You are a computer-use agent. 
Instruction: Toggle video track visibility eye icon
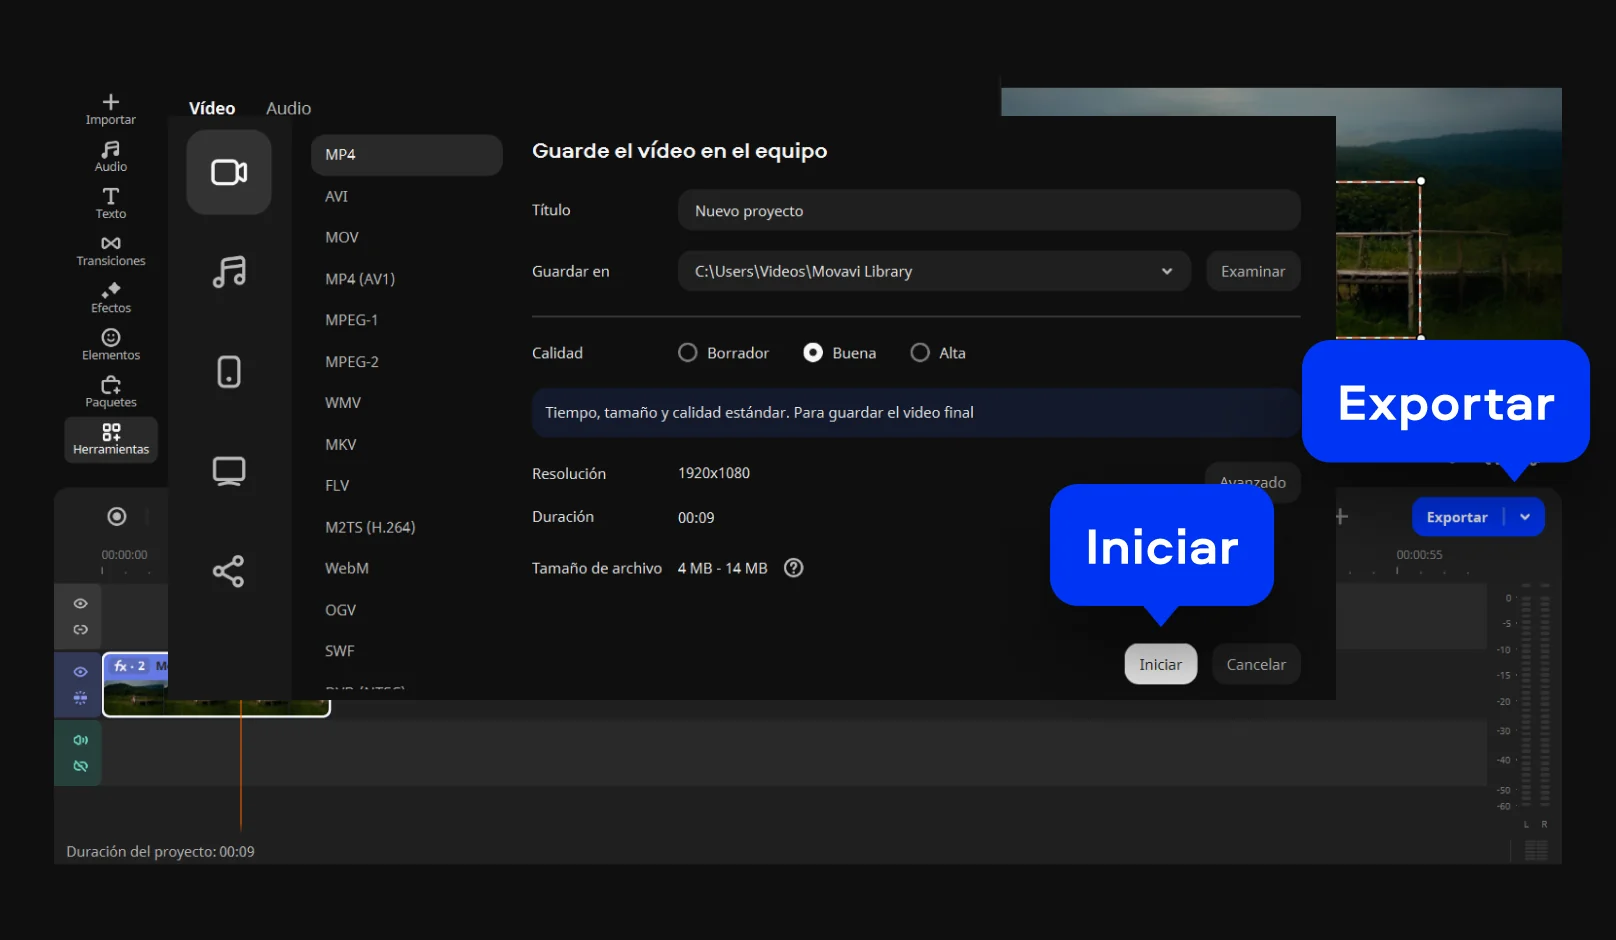(80, 672)
